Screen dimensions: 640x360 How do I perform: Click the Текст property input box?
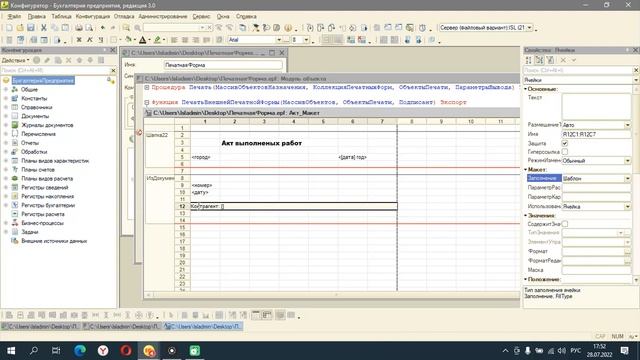596,106
